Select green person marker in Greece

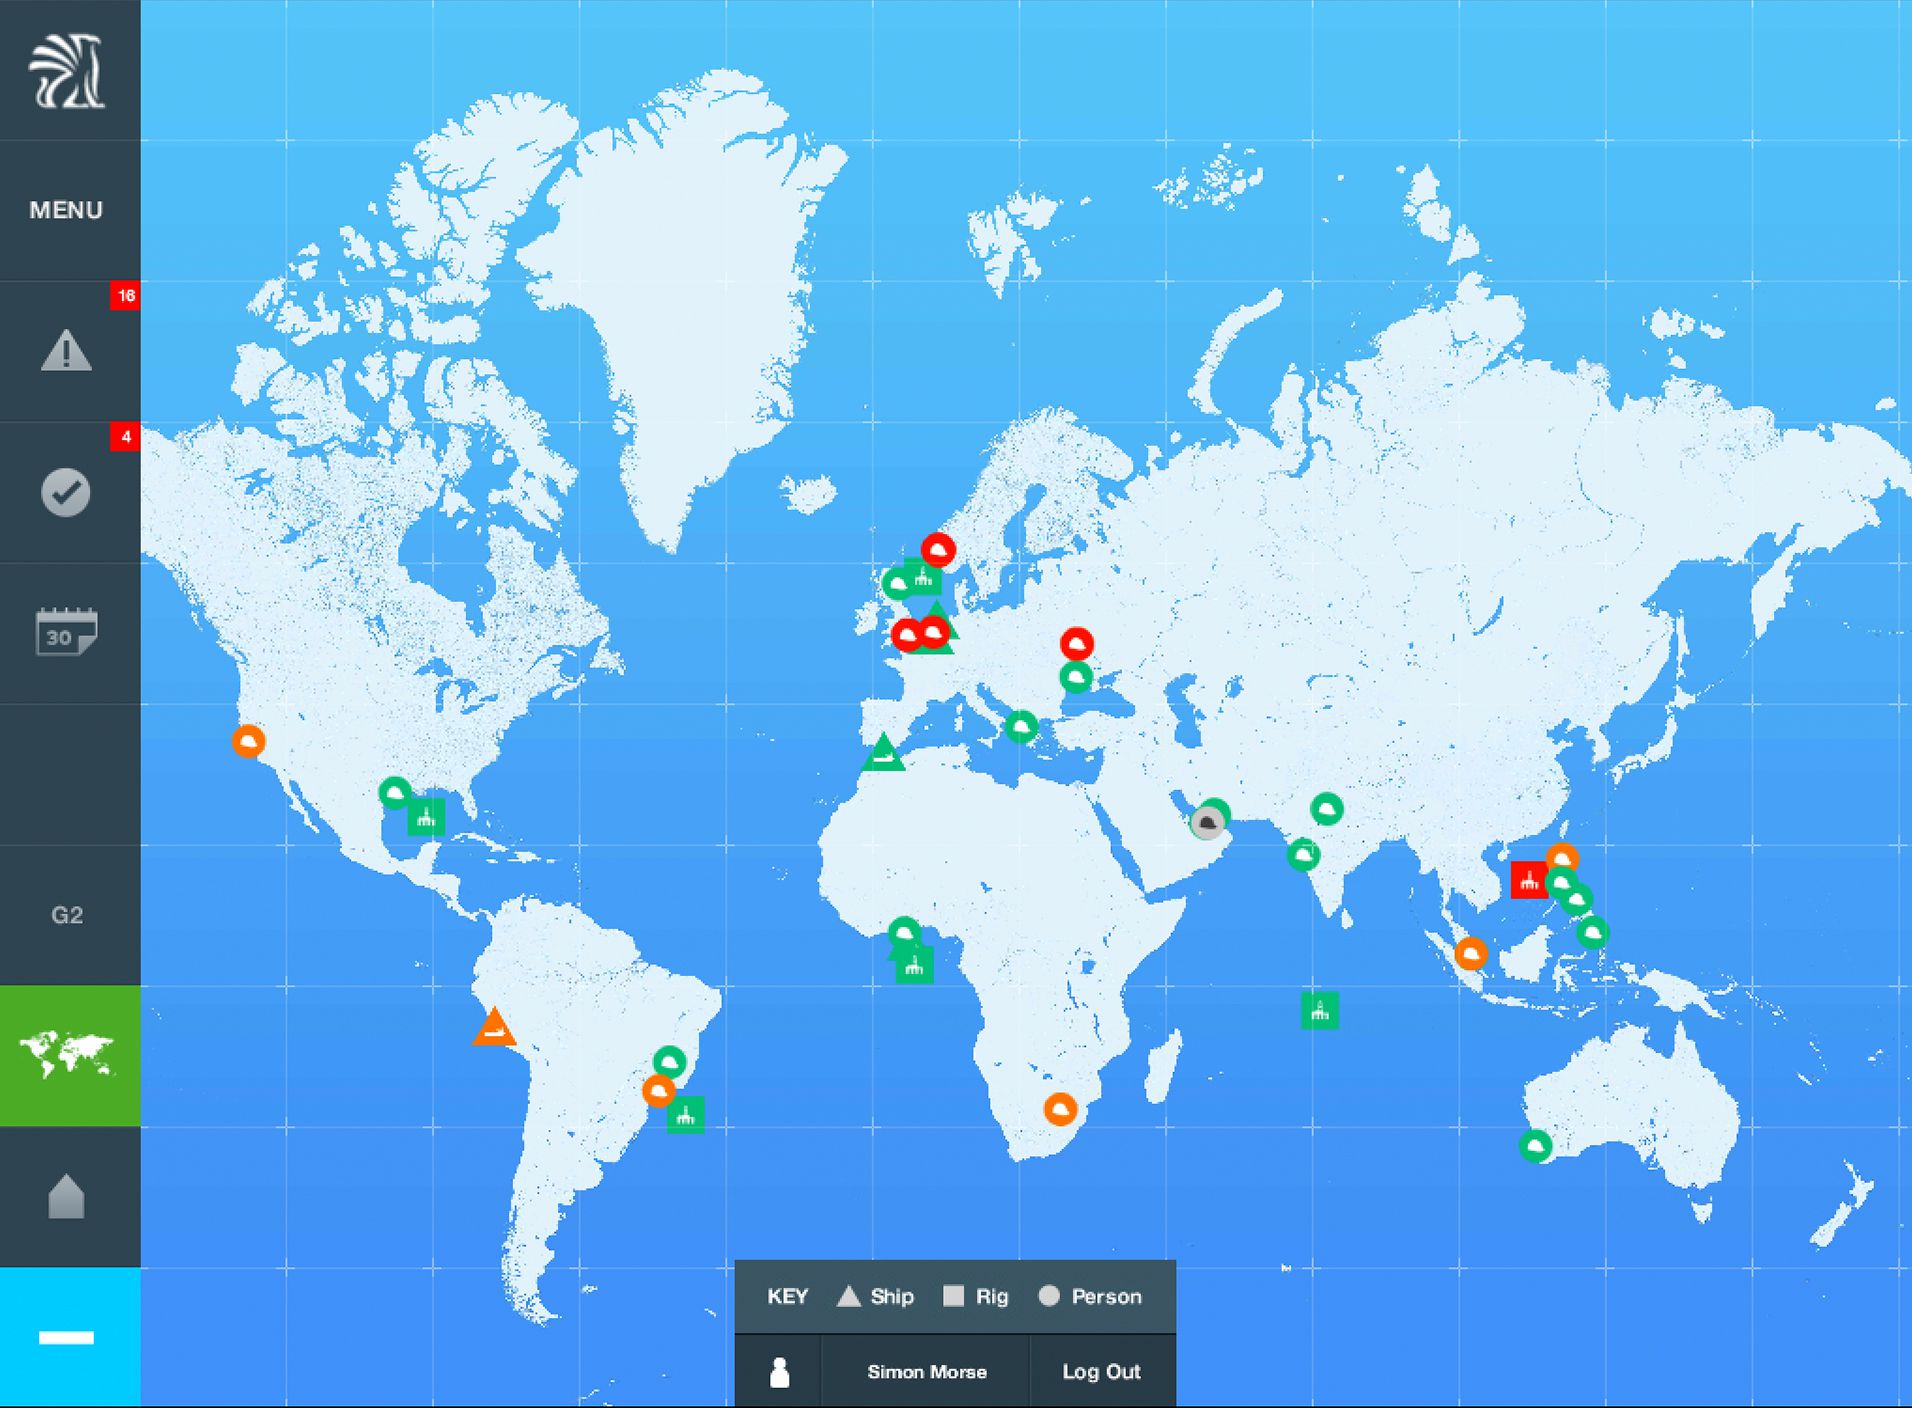pos(1021,727)
